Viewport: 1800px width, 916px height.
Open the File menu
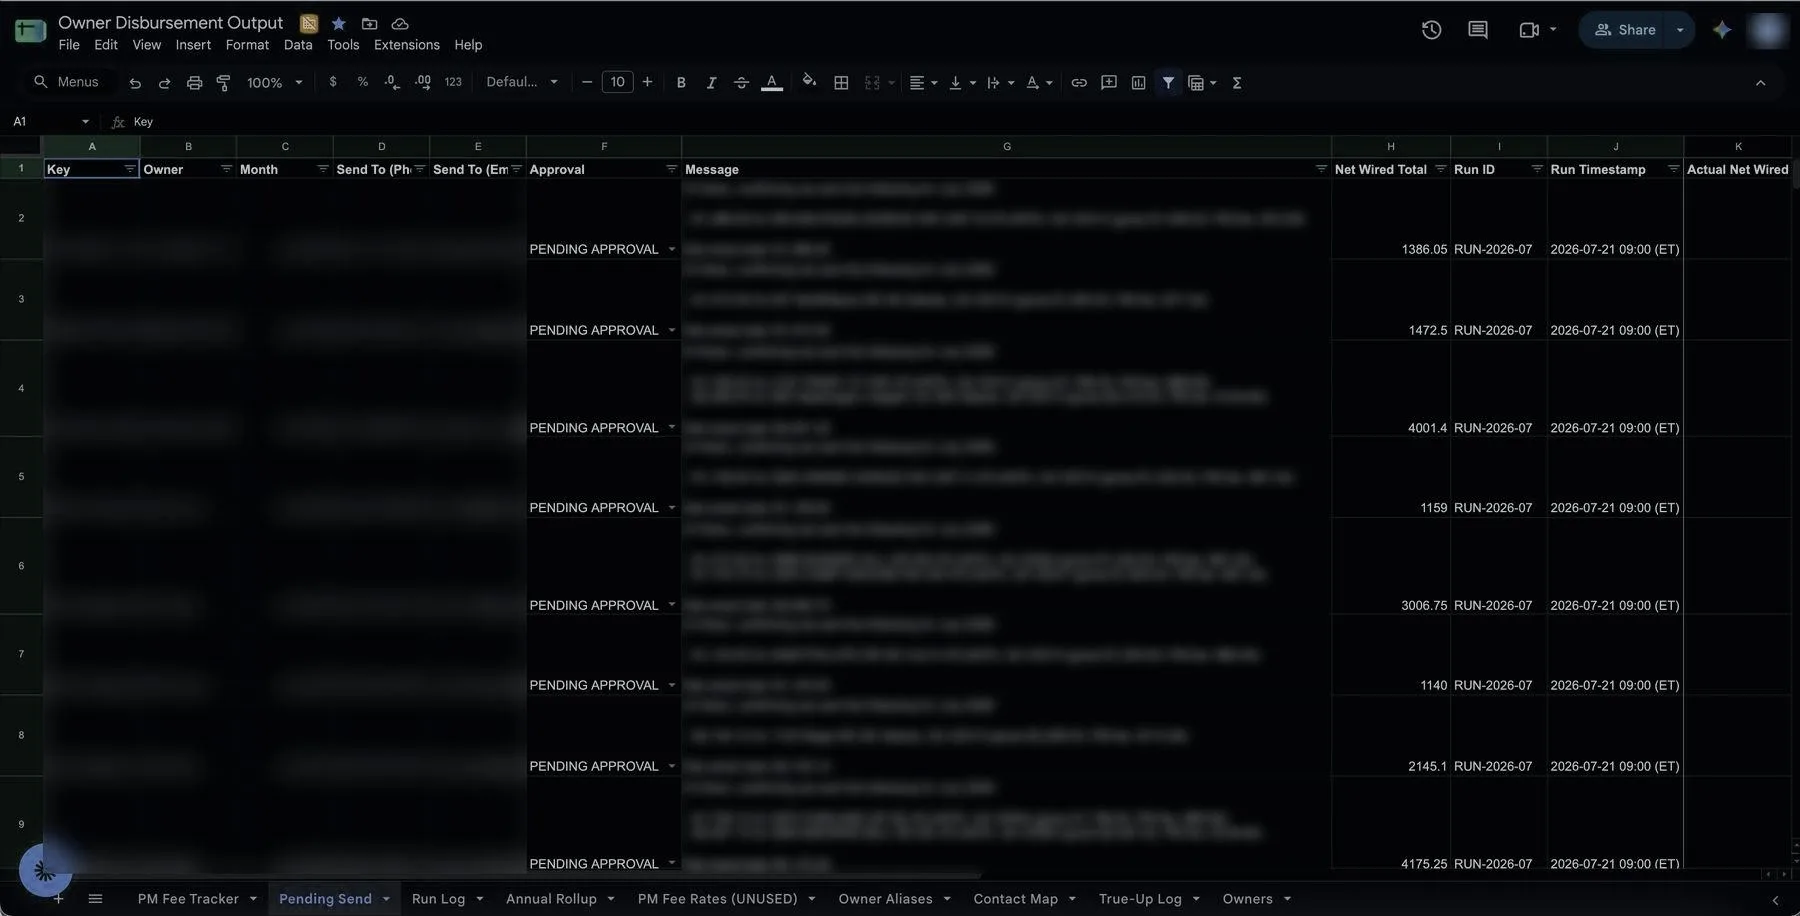coord(69,45)
